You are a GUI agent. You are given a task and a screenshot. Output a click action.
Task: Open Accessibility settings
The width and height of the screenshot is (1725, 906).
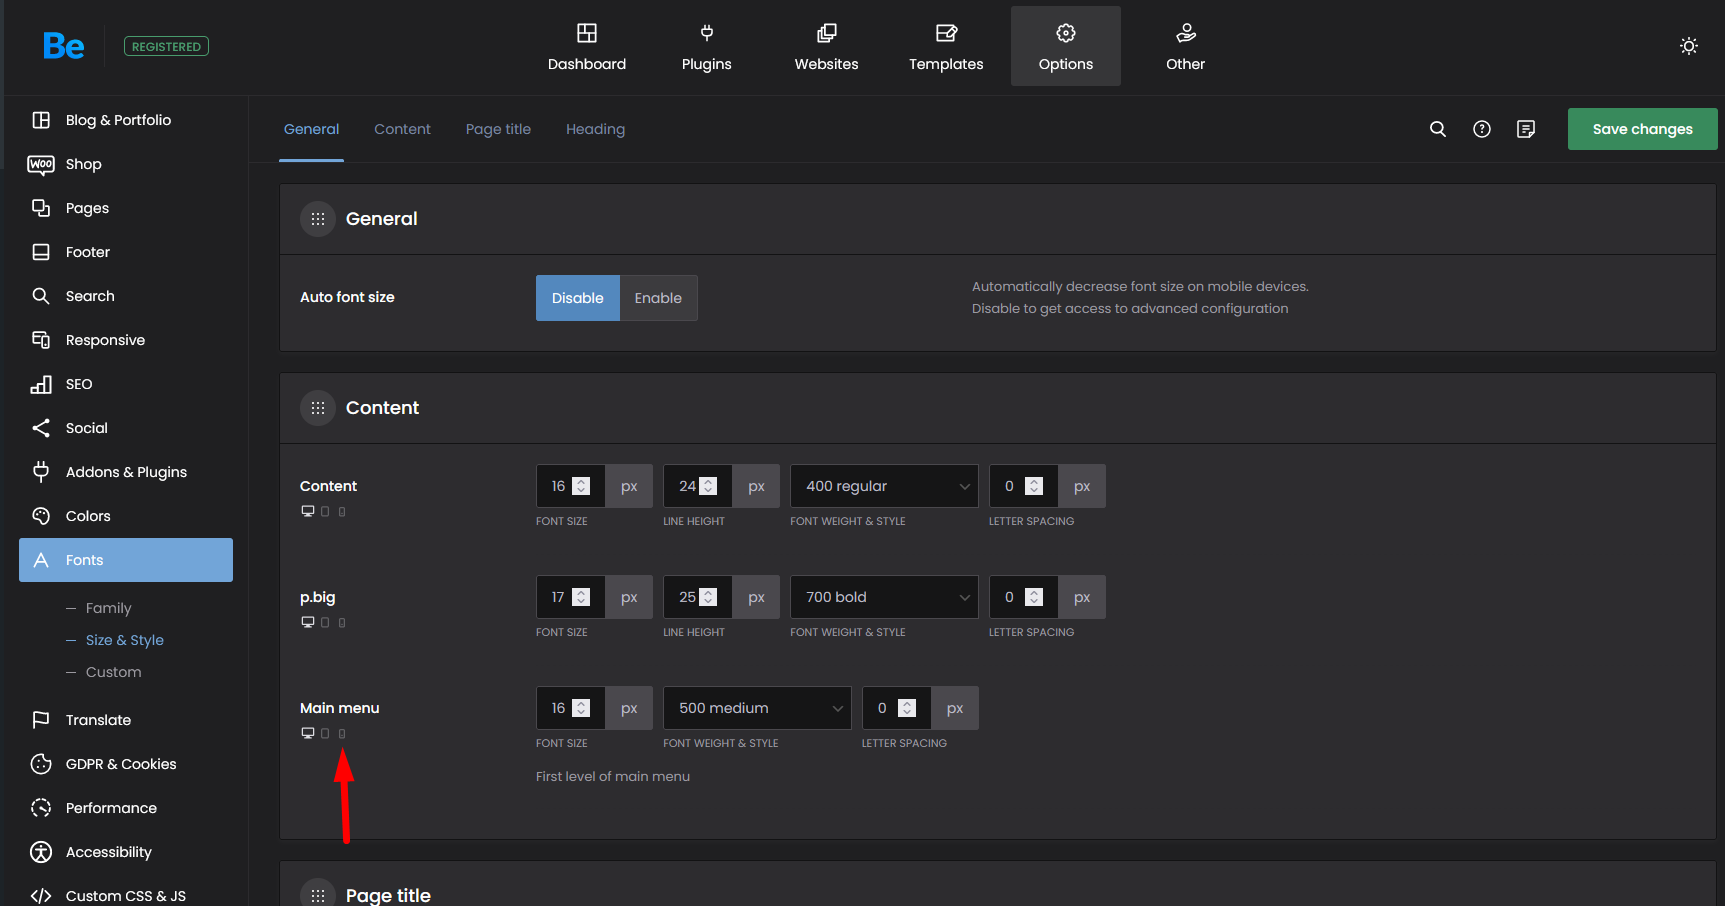pos(126,852)
